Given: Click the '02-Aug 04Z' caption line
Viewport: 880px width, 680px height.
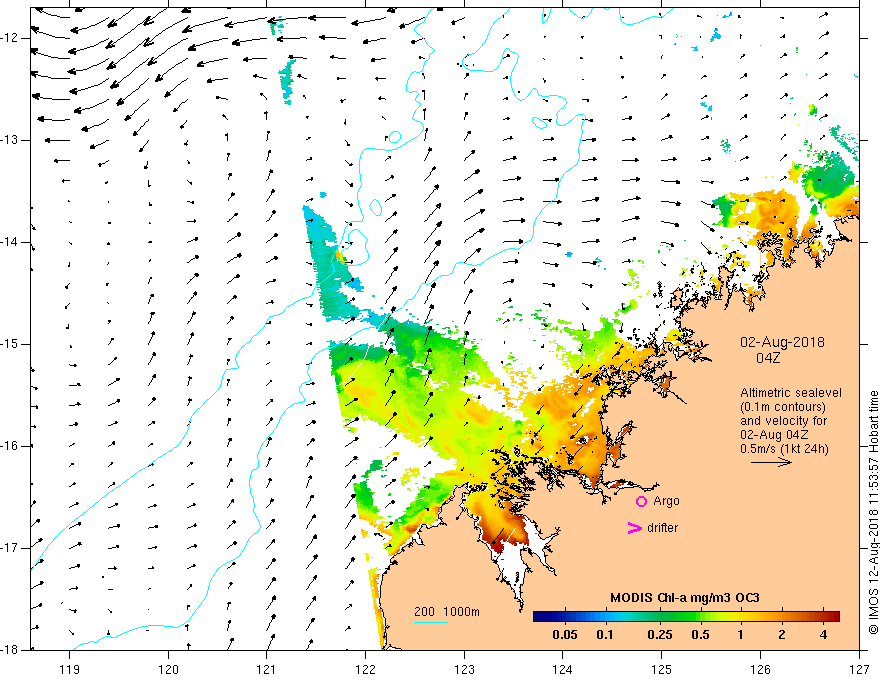Looking at the screenshot, I should point(774,435).
